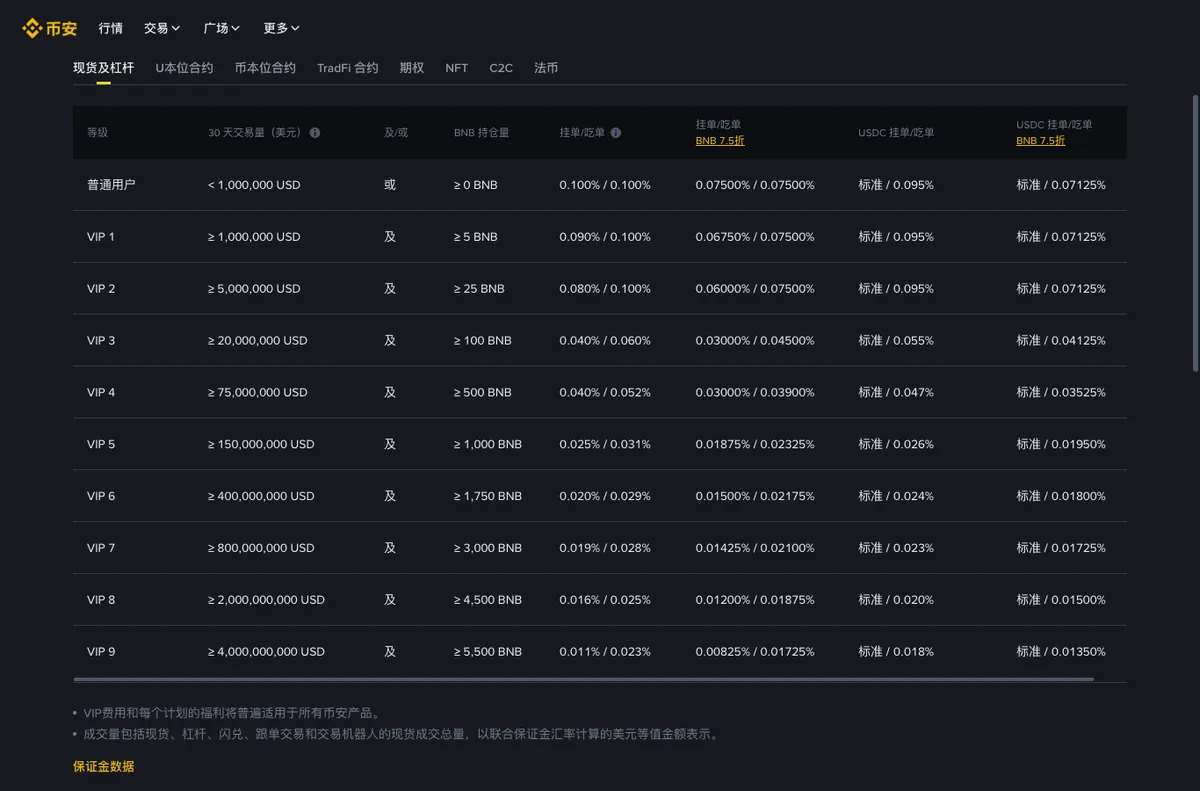The width and height of the screenshot is (1200, 791).
Task: Click the 标准 / 0.01350% cell
Action: [1061, 652]
